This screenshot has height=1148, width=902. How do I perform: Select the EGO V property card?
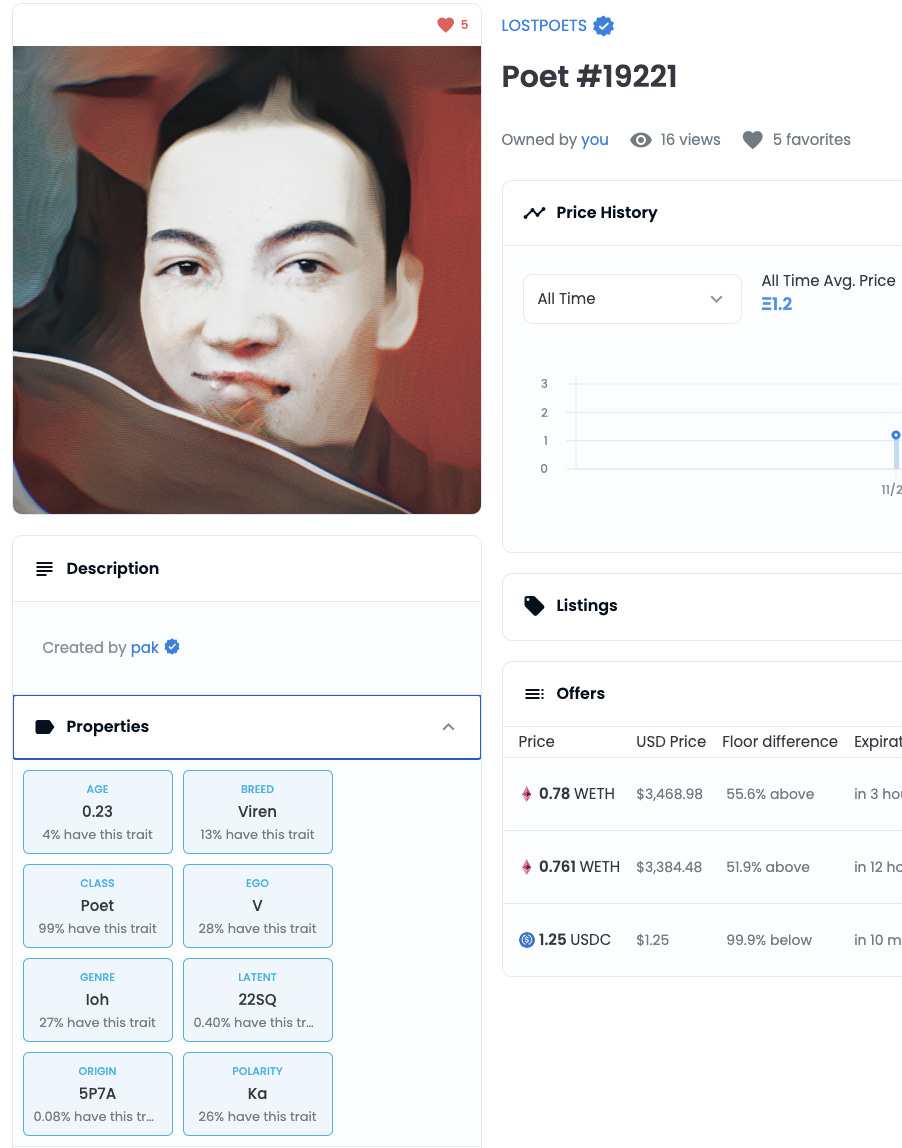258,906
